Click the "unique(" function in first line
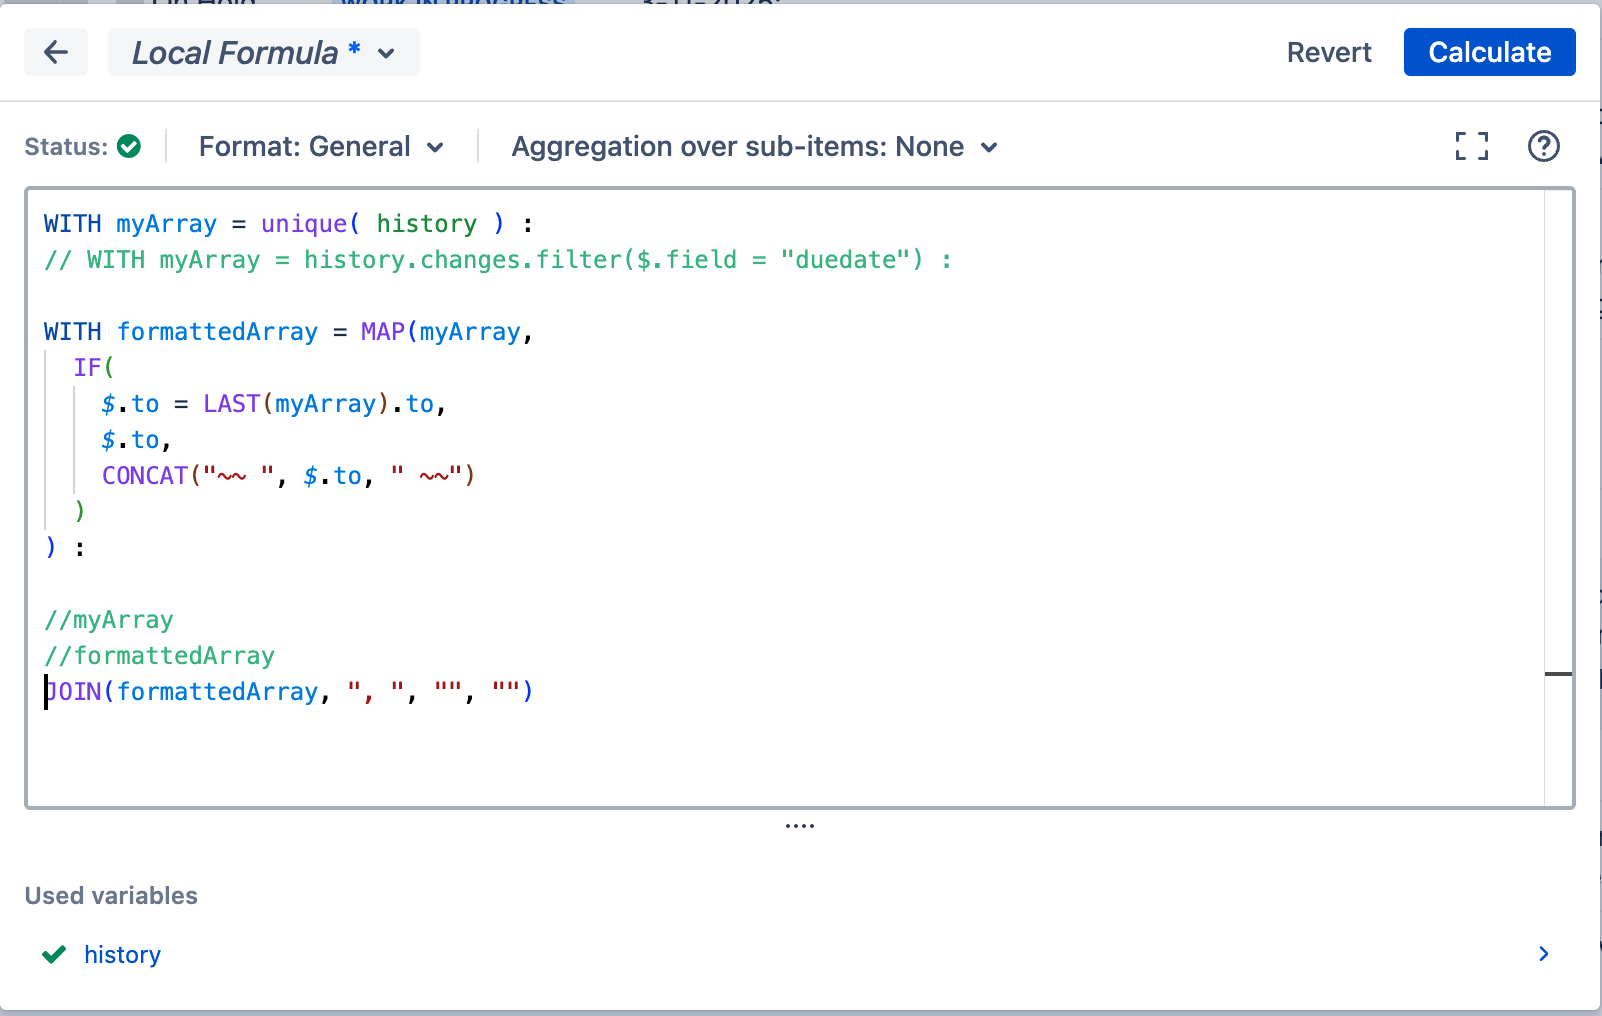Screen dimensions: 1602x1016 pyautogui.click(x=310, y=224)
